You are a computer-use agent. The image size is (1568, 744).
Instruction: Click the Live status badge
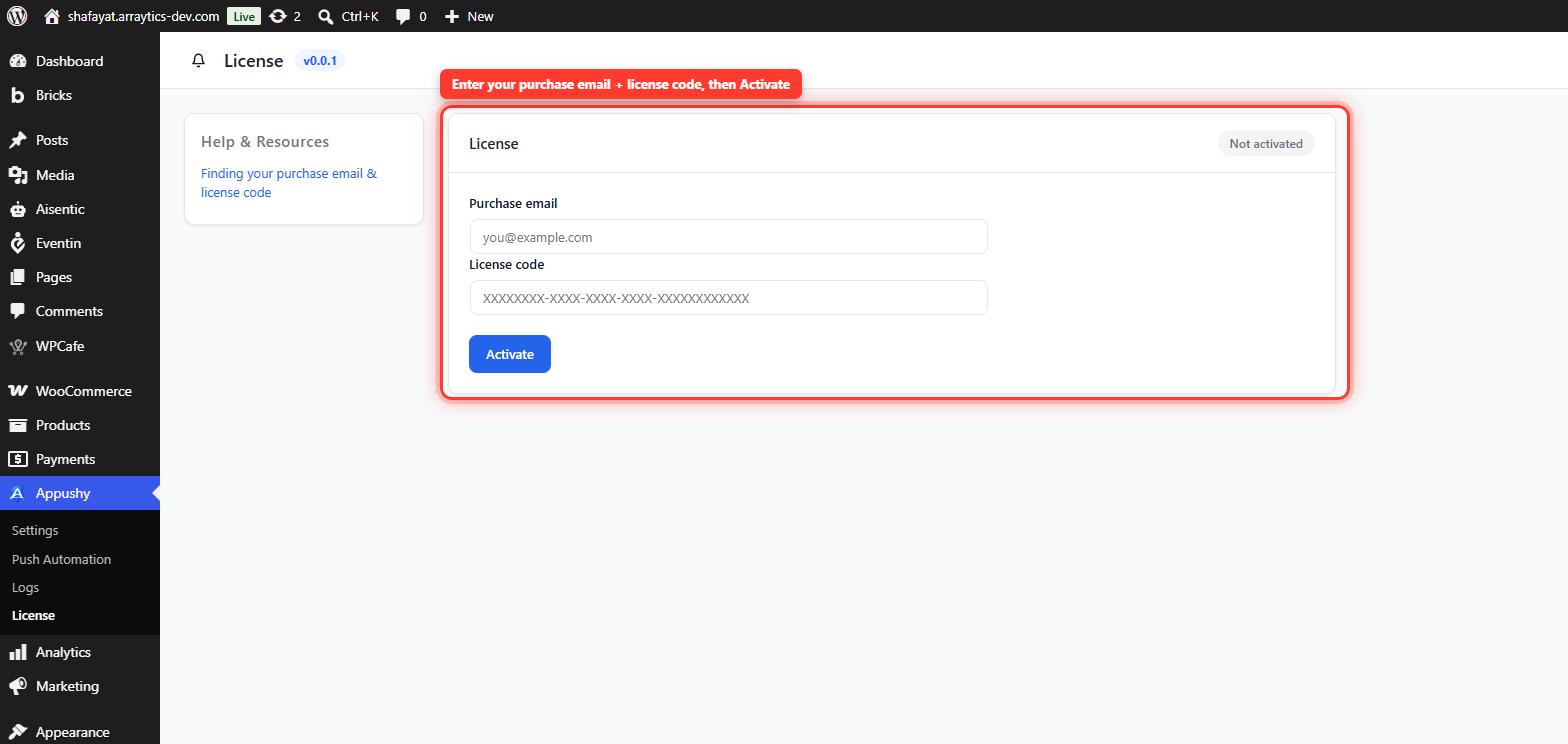coord(244,16)
